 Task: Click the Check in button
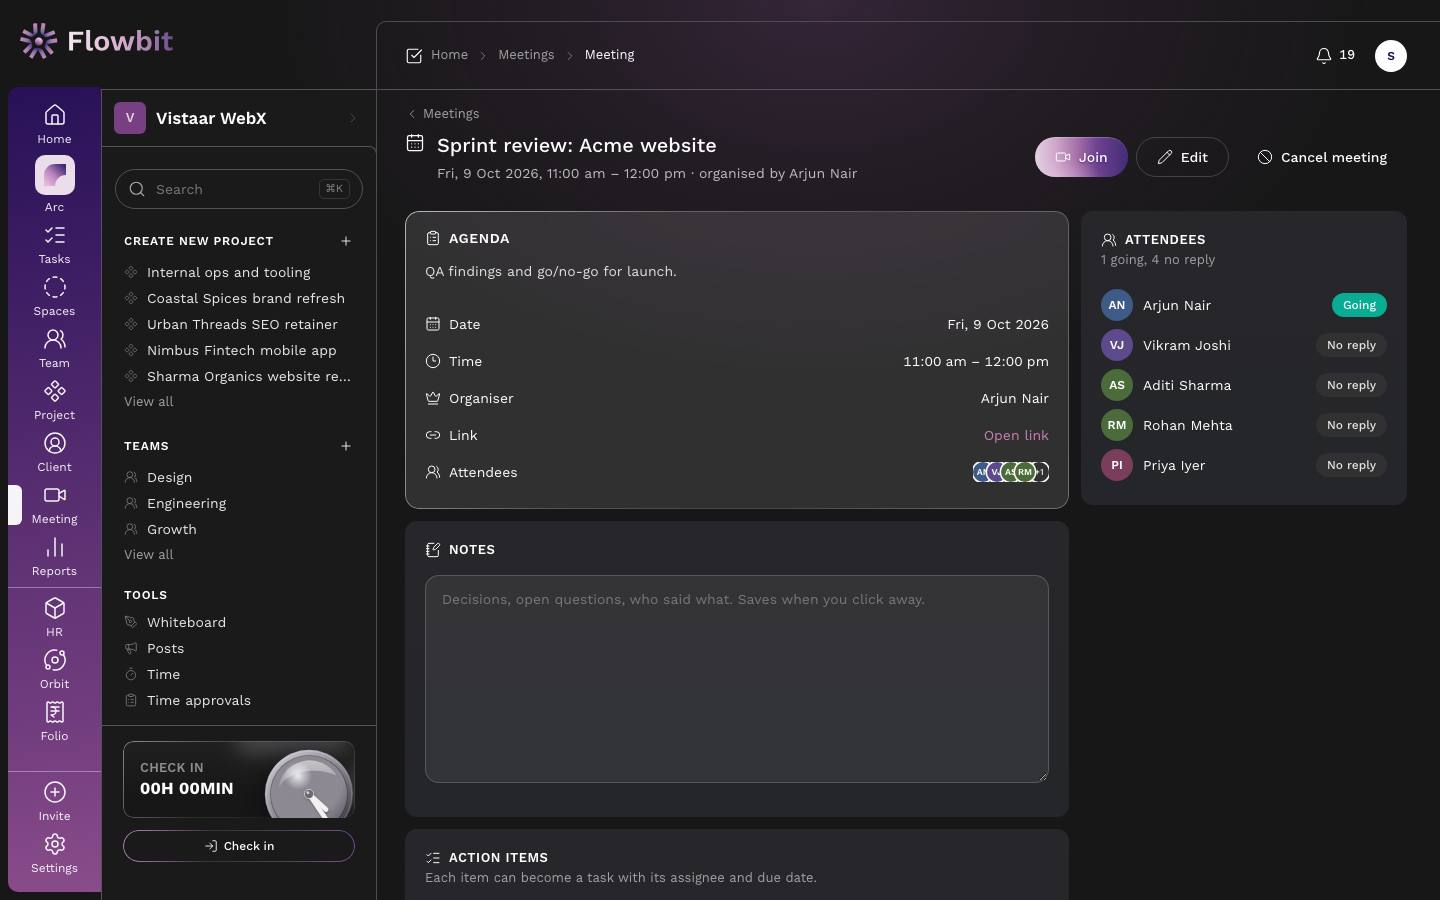tap(239, 846)
